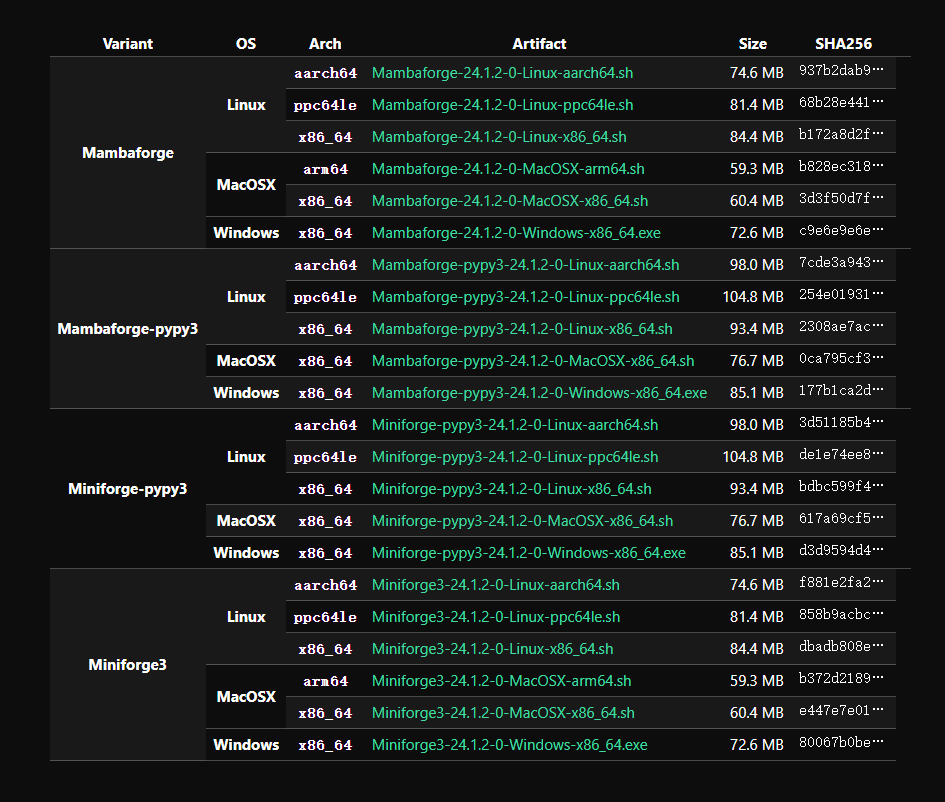Download Mambaforge-24.1.2-0-Windows-x86_64.exe
The height and width of the screenshot is (802, 945).
click(x=516, y=233)
